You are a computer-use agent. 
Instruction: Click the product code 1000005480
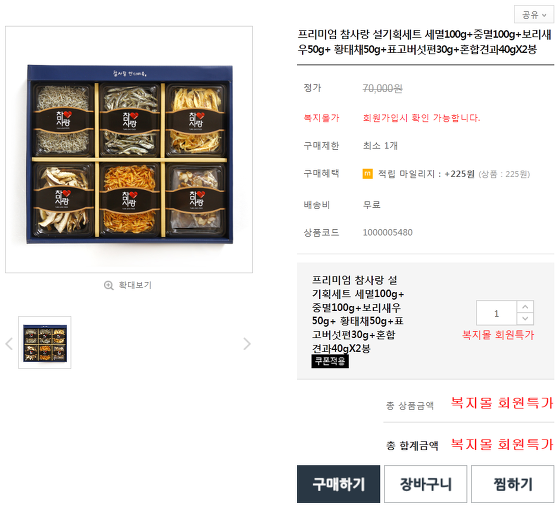[x=388, y=233]
